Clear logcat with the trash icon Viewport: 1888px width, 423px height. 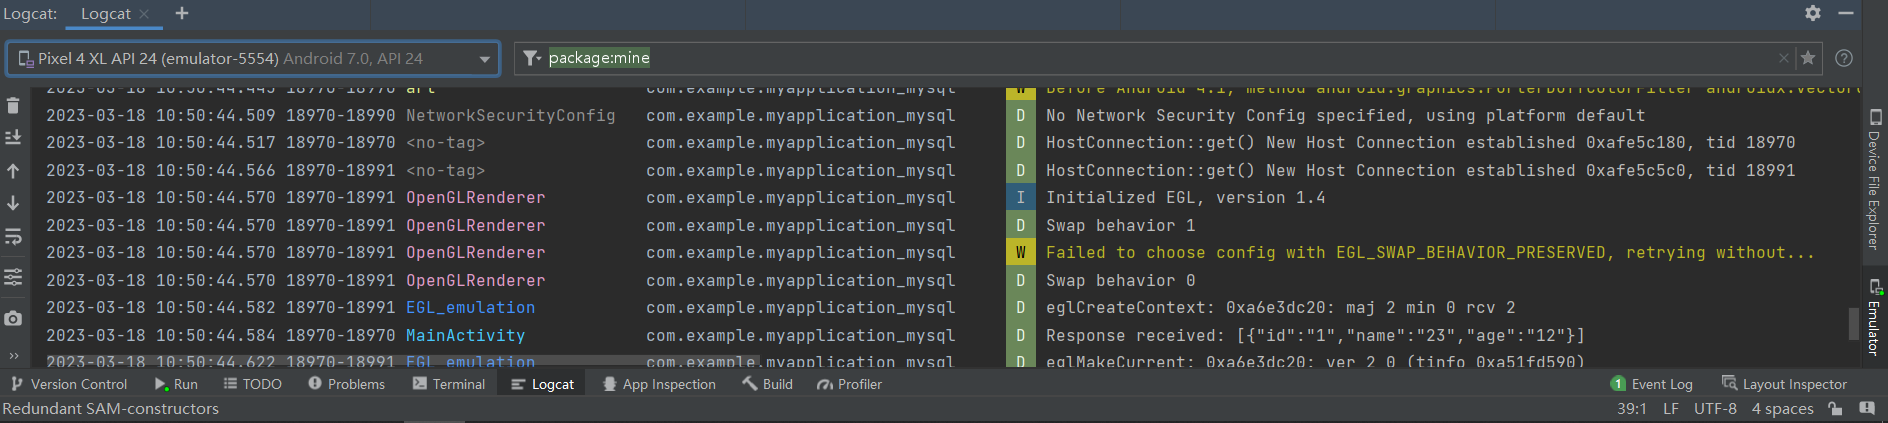pyautogui.click(x=13, y=105)
